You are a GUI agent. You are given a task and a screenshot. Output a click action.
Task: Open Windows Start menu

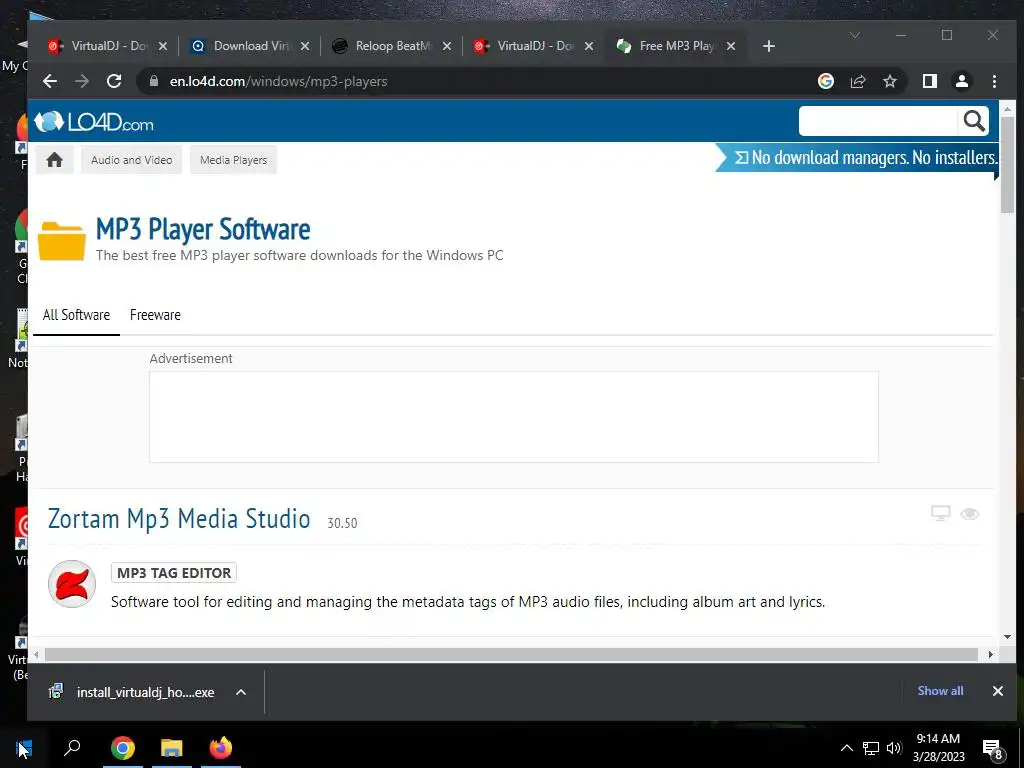point(24,748)
